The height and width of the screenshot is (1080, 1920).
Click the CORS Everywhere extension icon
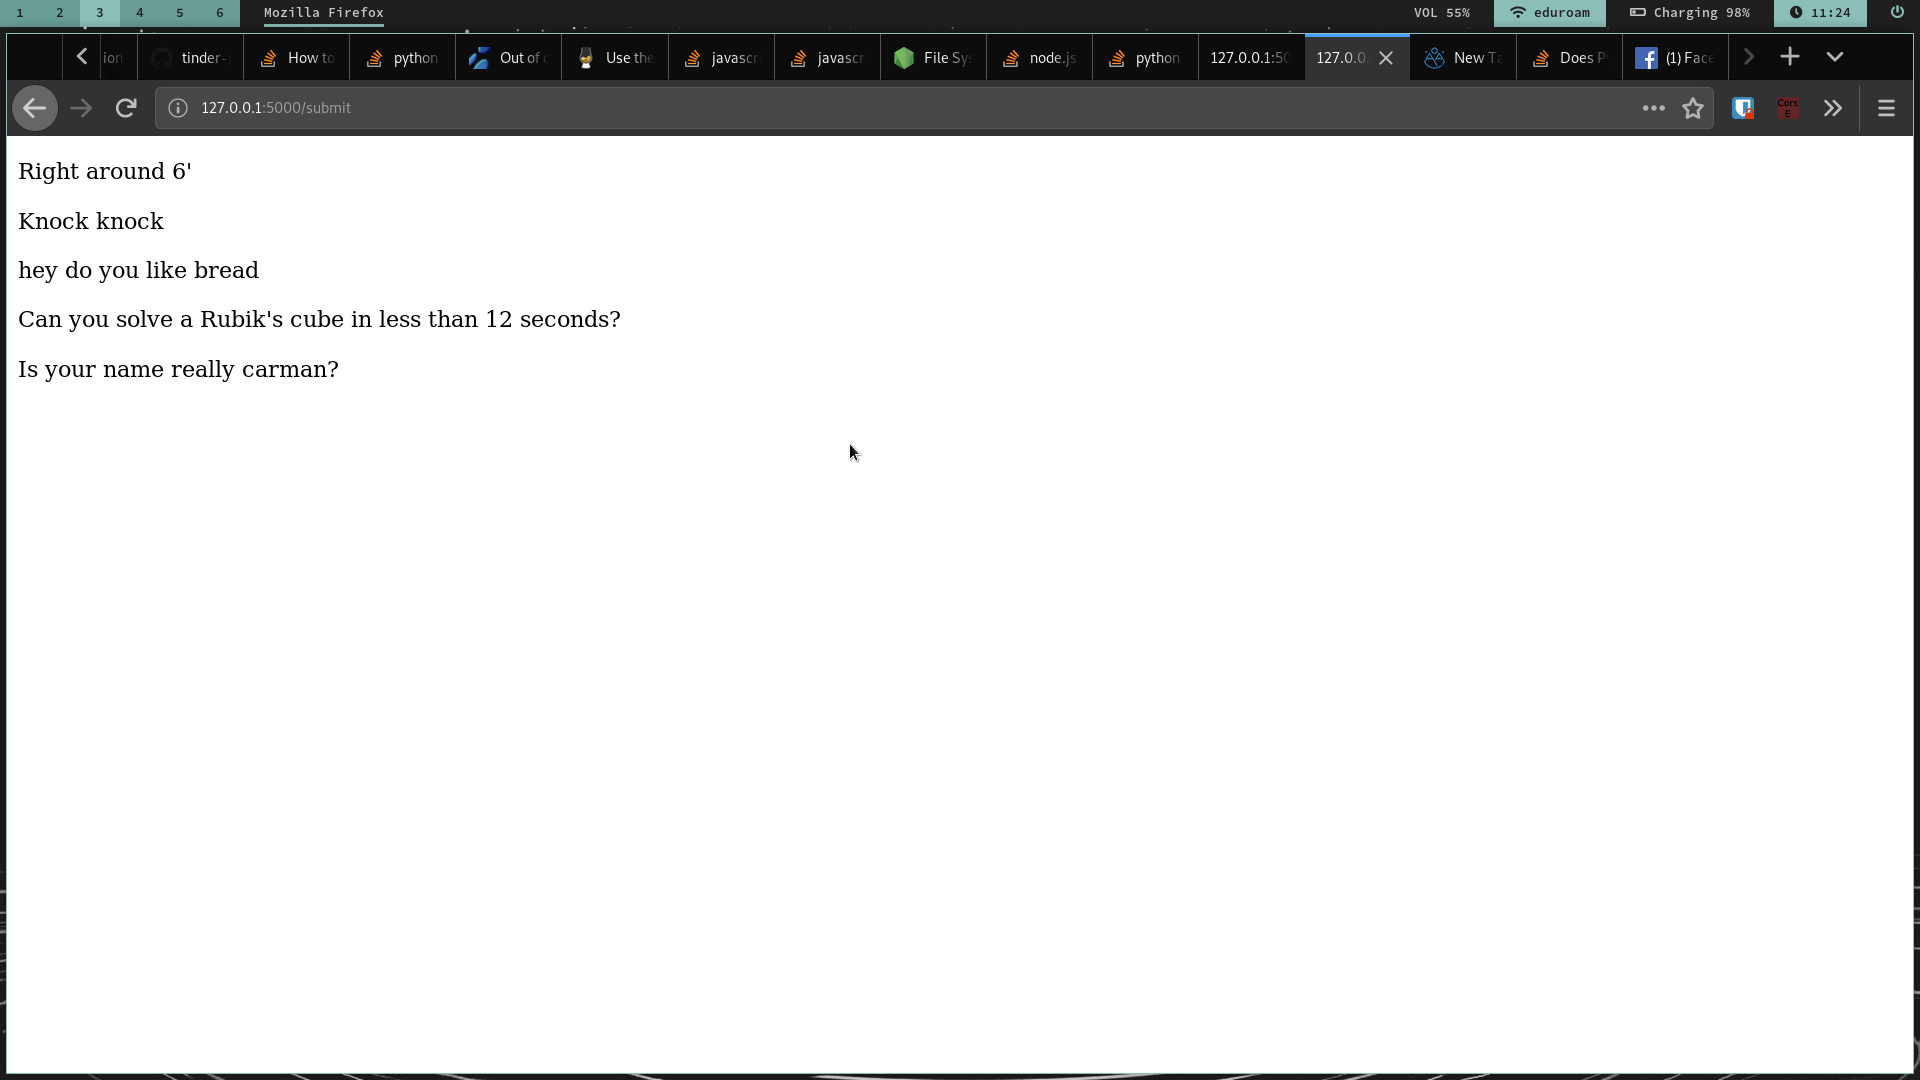[x=1788, y=108]
